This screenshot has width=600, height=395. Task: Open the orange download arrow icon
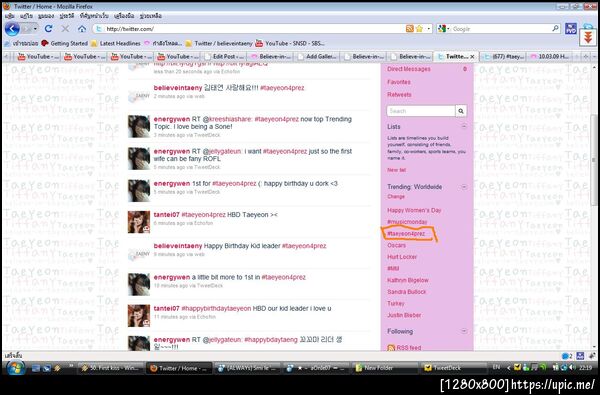(x=588, y=38)
